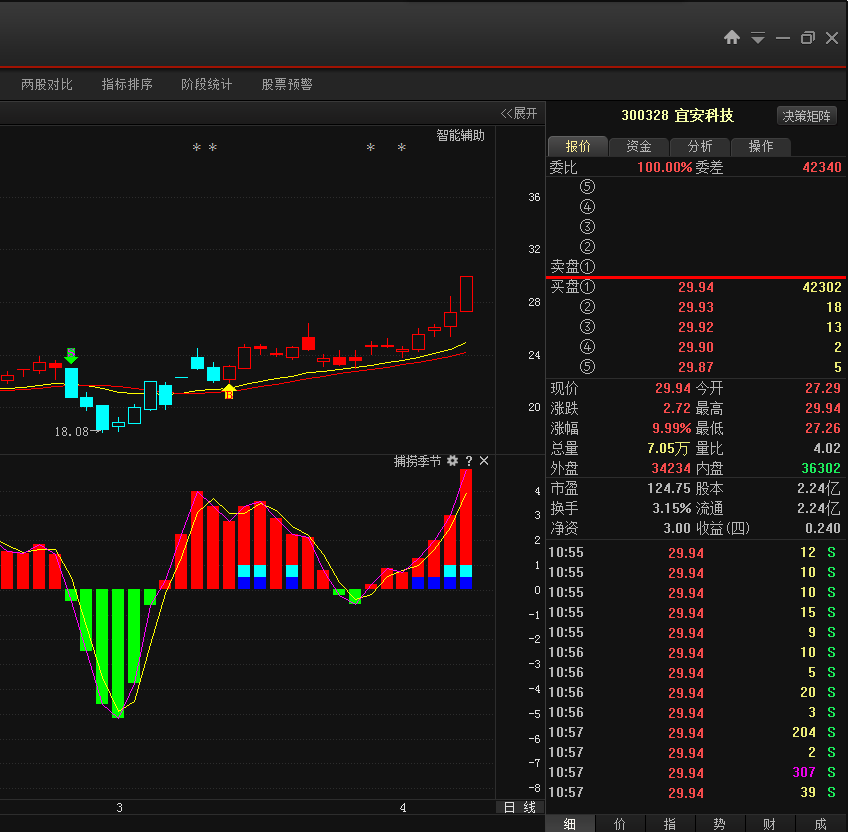
Task: Close the 捕捞季节 indicator panel
Action: pyautogui.click(x=484, y=460)
